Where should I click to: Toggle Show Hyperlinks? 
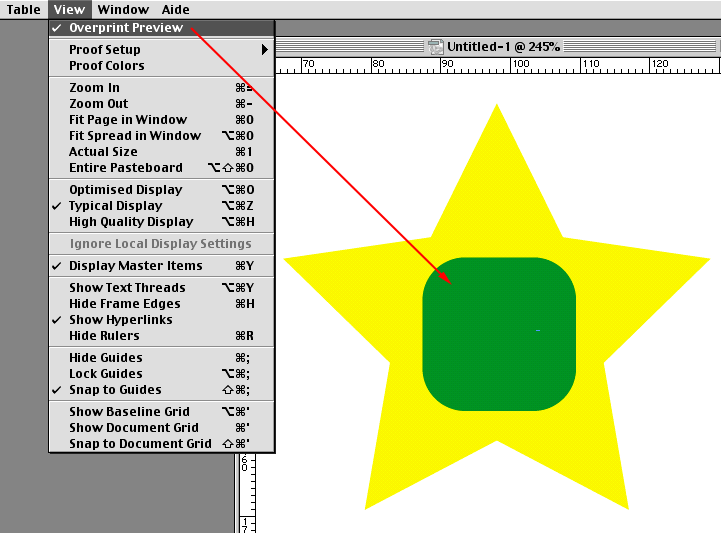click(x=162, y=320)
